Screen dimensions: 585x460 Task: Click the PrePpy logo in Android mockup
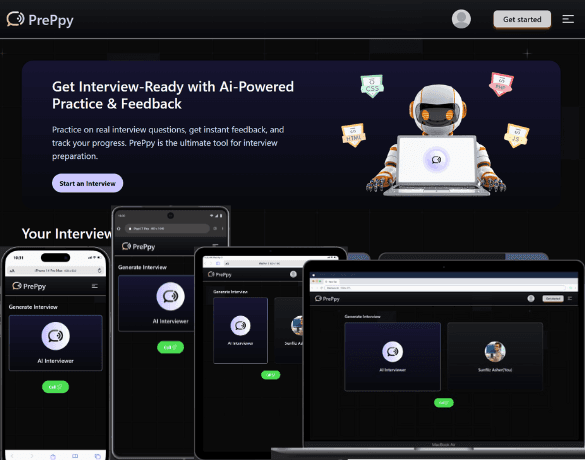(x=138, y=247)
